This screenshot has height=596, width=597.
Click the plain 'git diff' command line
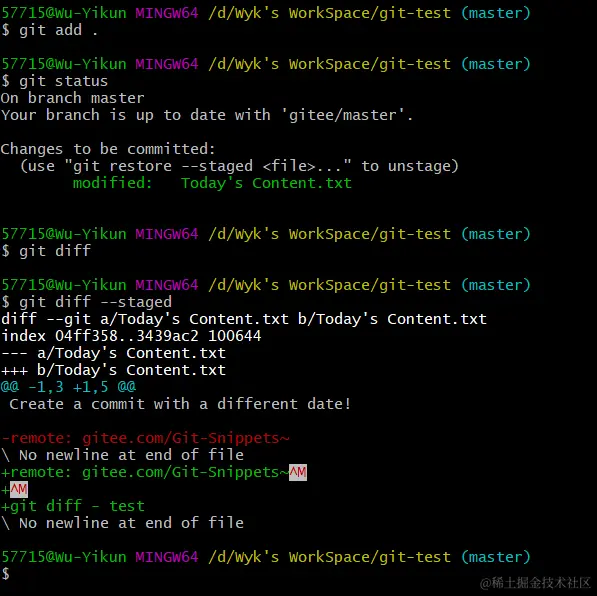(x=46, y=251)
